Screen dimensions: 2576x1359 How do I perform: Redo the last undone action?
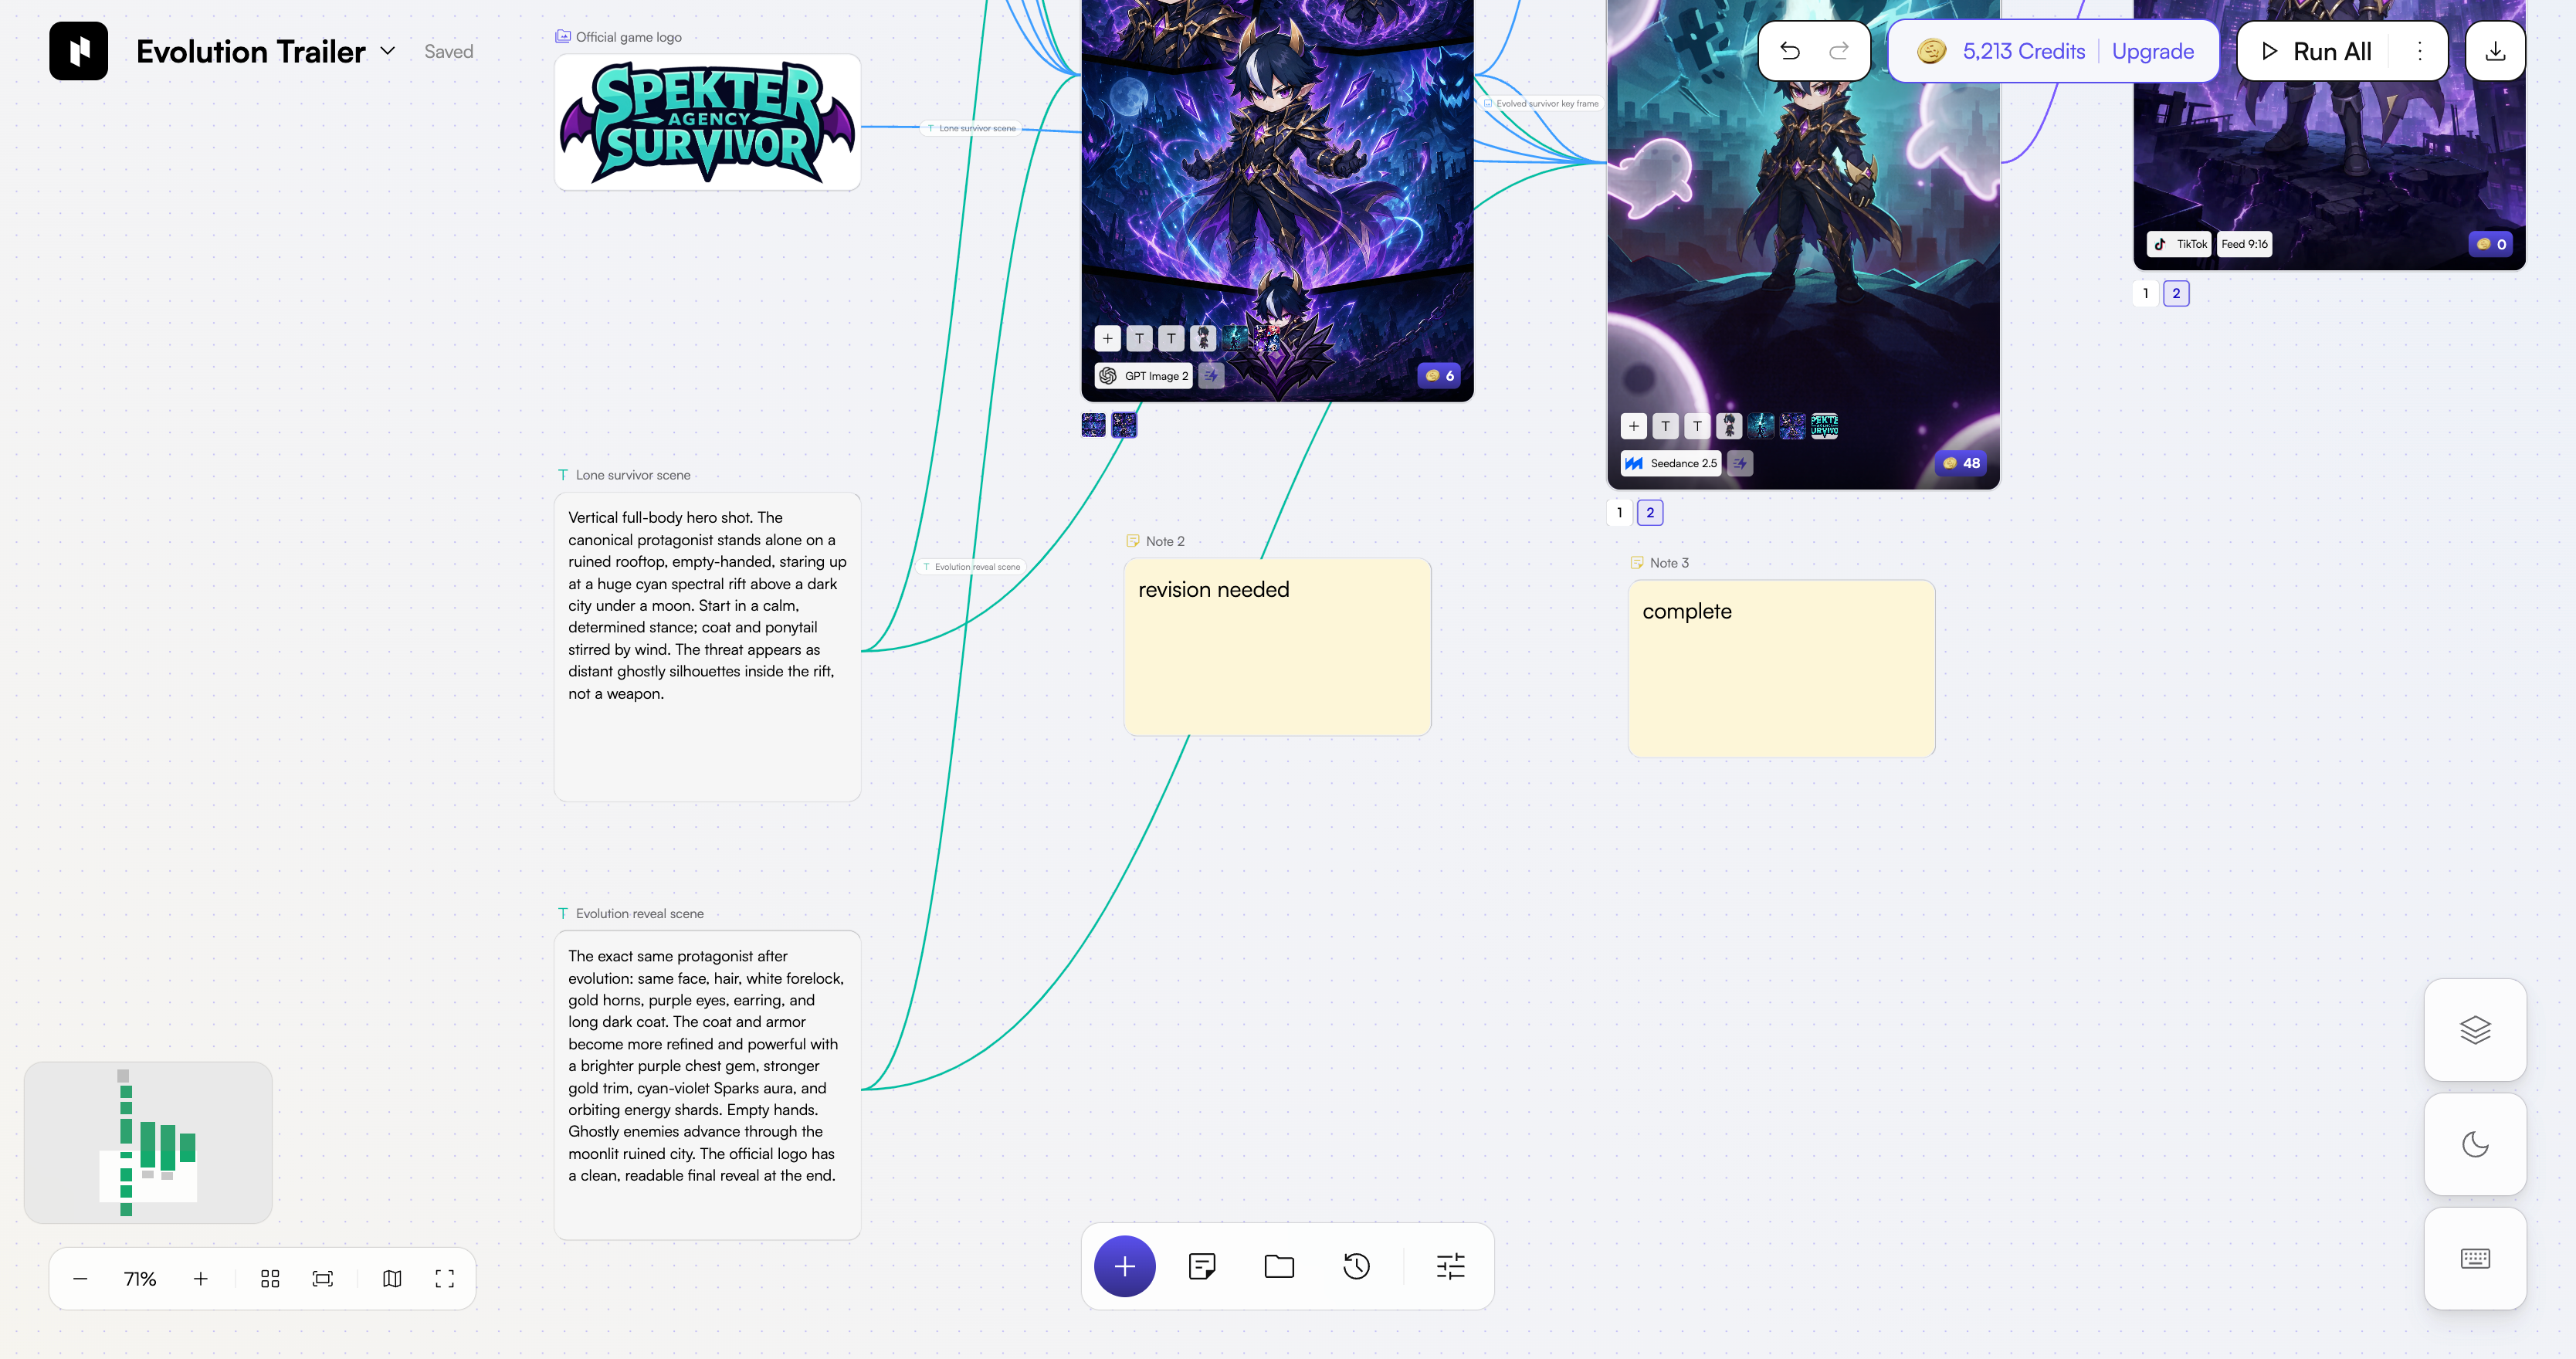[x=1838, y=51]
